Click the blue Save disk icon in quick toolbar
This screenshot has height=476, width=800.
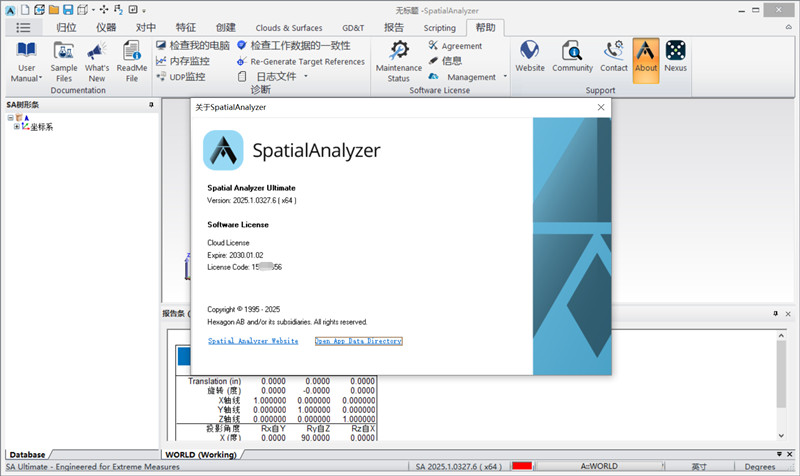click(68, 9)
